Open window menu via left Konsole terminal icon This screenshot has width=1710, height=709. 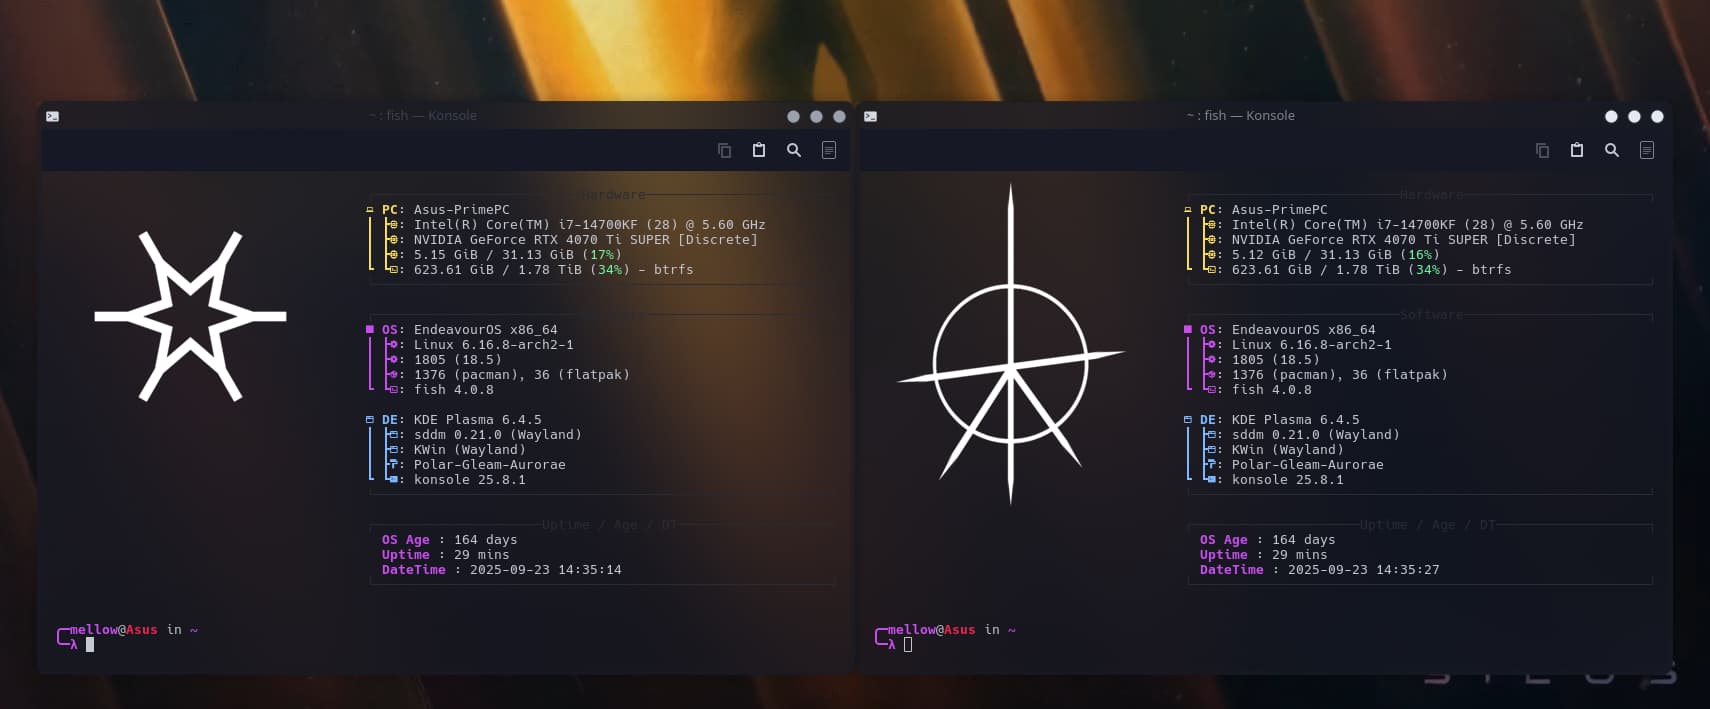pyautogui.click(x=52, y=116)
